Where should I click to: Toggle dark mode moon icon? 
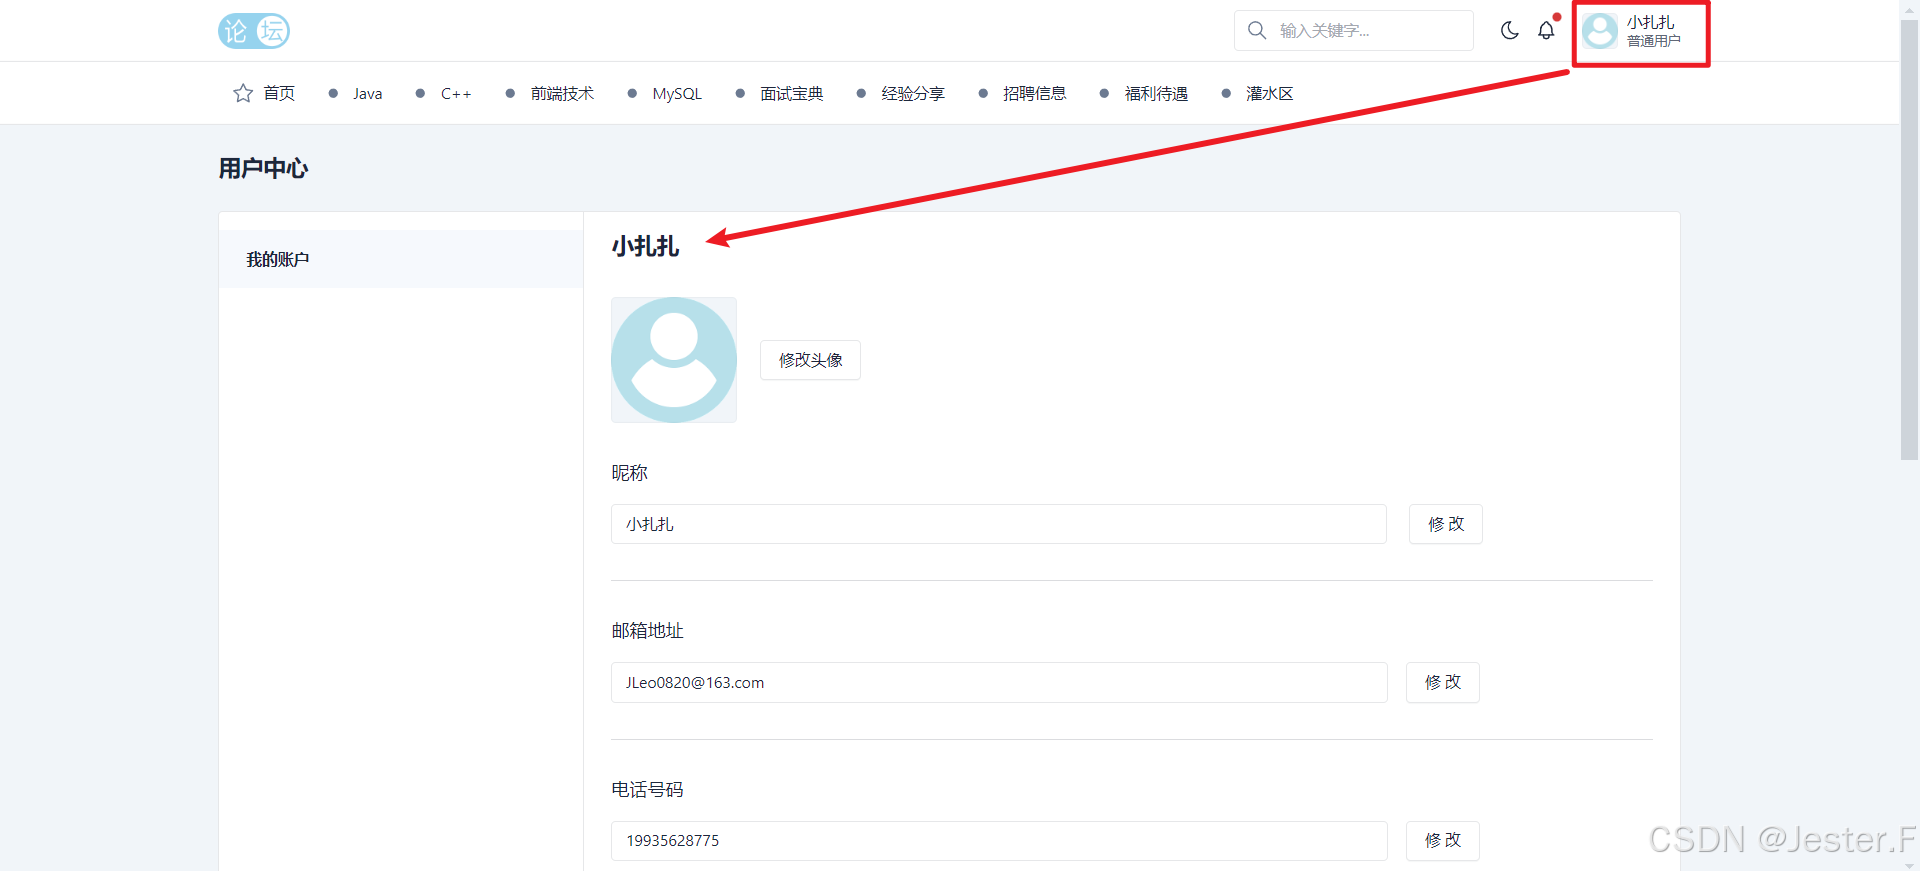pos(1510,30)
